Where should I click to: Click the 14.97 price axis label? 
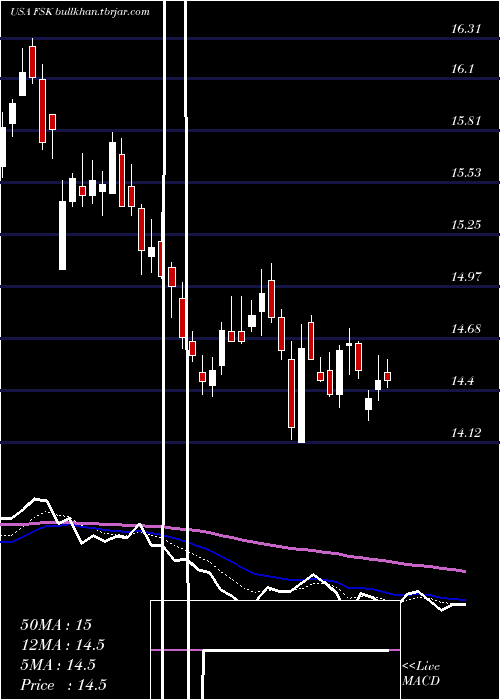point(466,277)
